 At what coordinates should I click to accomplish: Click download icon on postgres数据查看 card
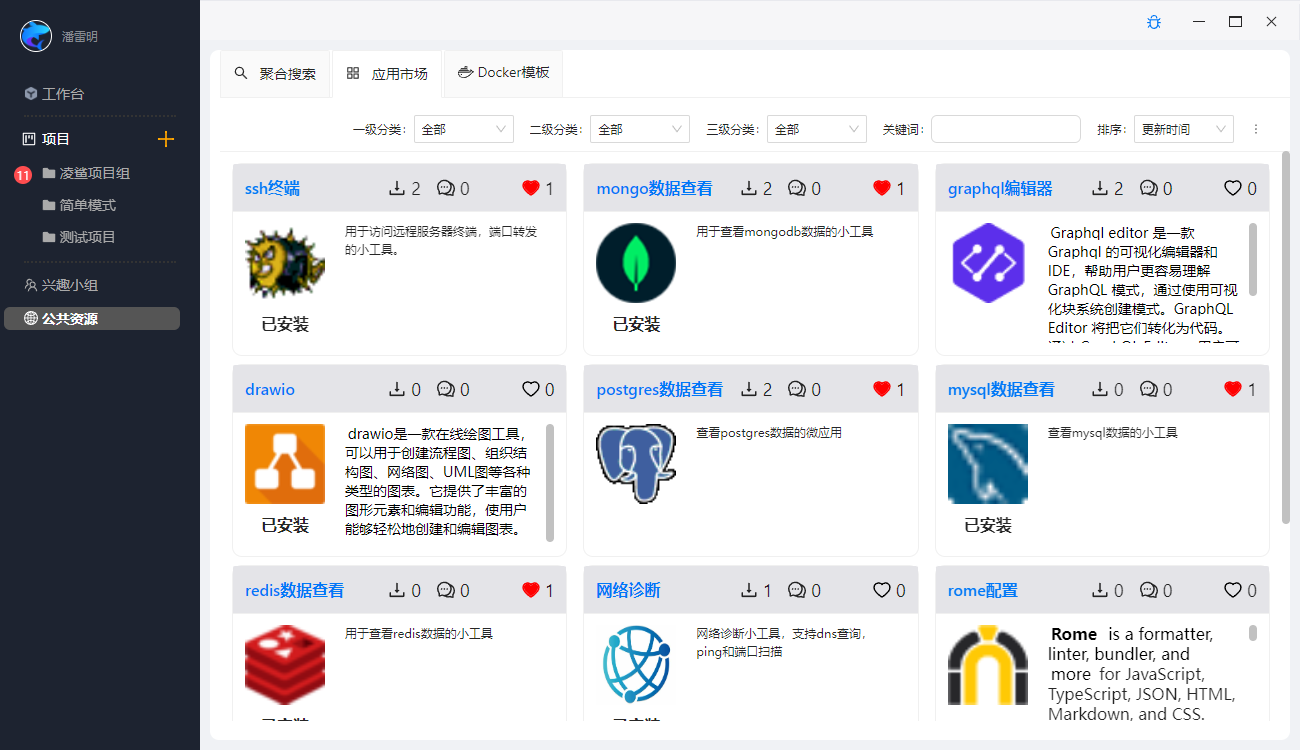click(x=749, y=389)
